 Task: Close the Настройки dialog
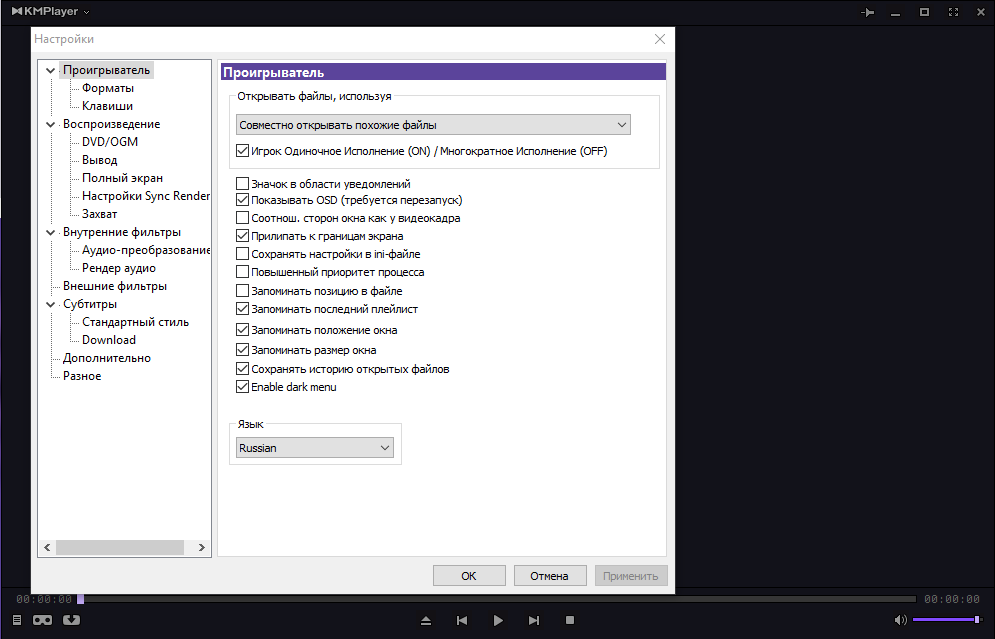(x=660, y=39)
